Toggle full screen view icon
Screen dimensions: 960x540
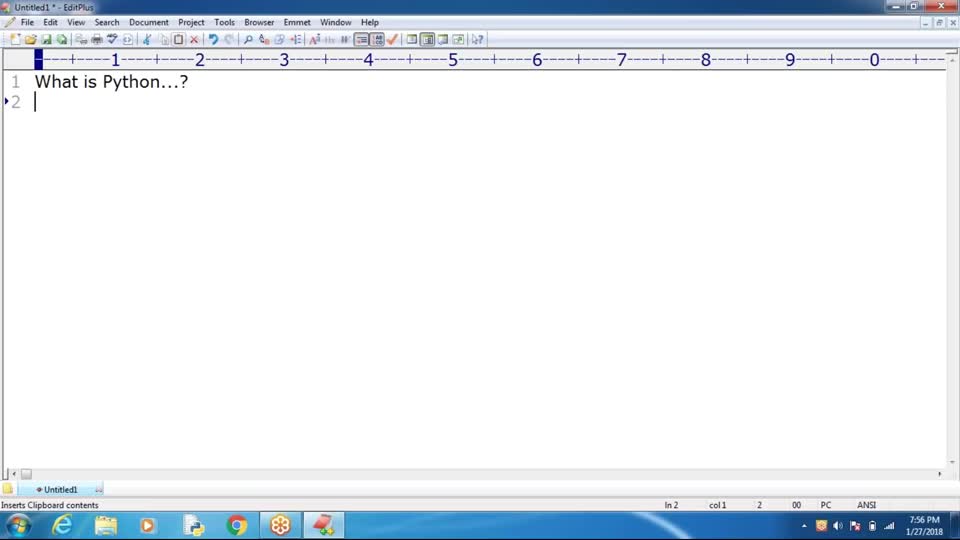pos(458,40)
